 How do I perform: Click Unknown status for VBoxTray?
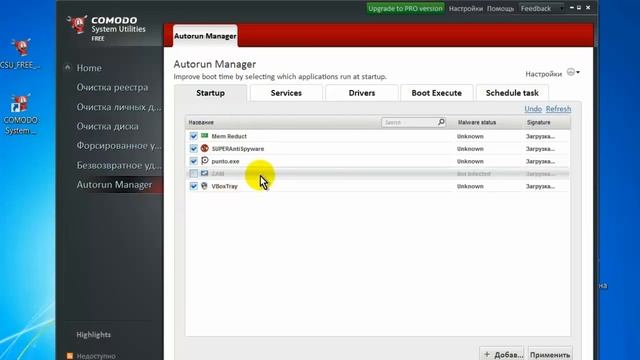coord(470,186)
